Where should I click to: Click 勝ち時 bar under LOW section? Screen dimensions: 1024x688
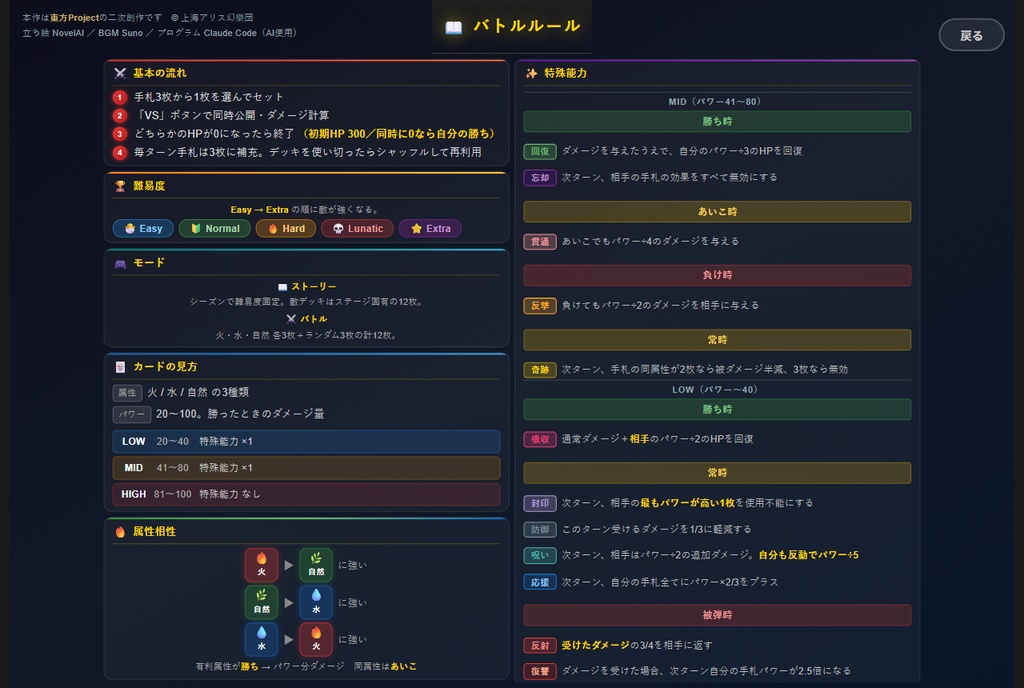pos(717,409)
